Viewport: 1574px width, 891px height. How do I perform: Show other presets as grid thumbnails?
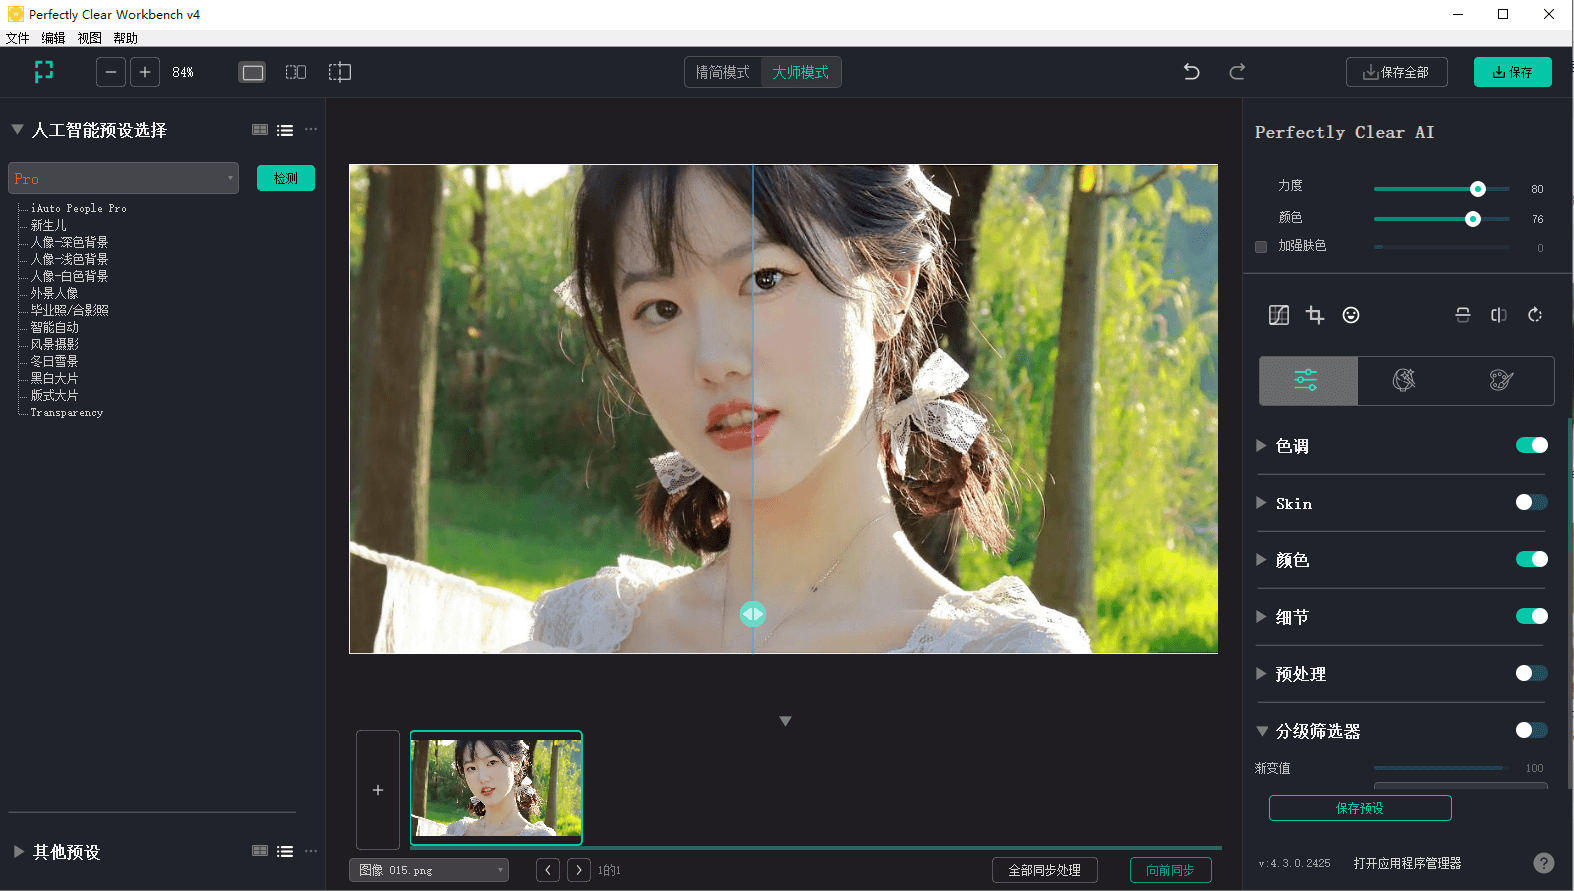click(260, 851)
